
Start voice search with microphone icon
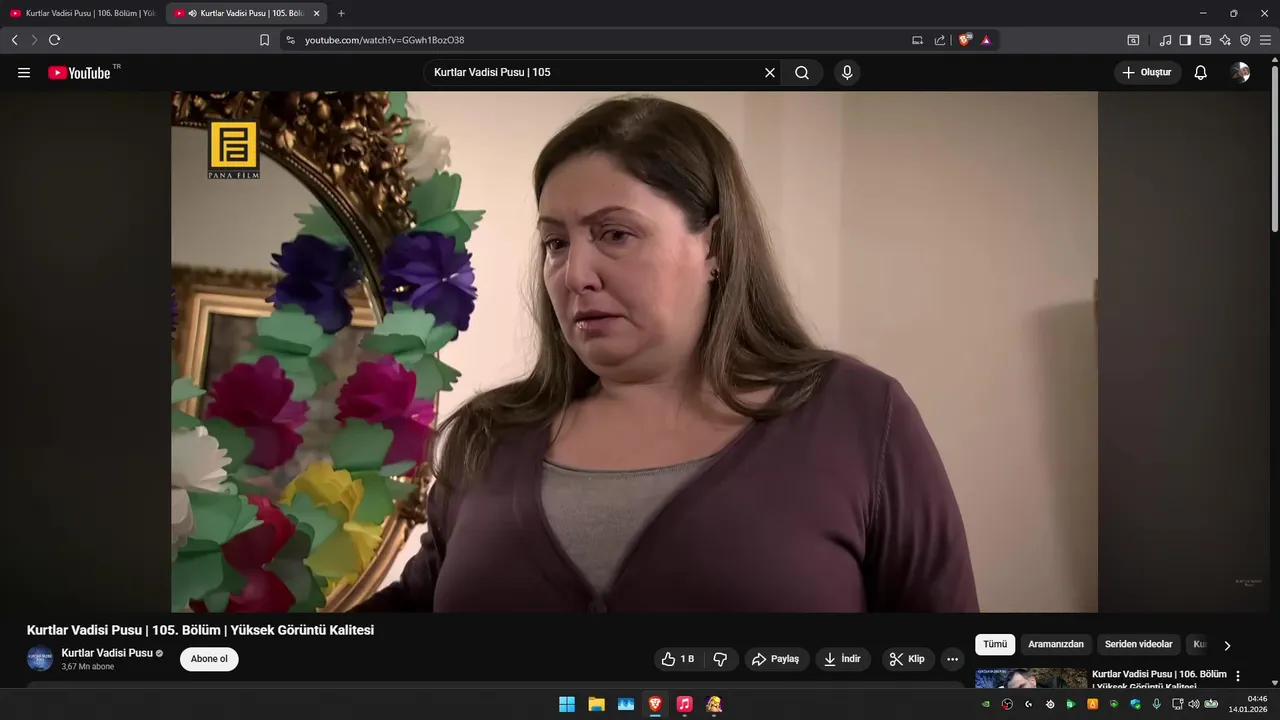point(847,73)
